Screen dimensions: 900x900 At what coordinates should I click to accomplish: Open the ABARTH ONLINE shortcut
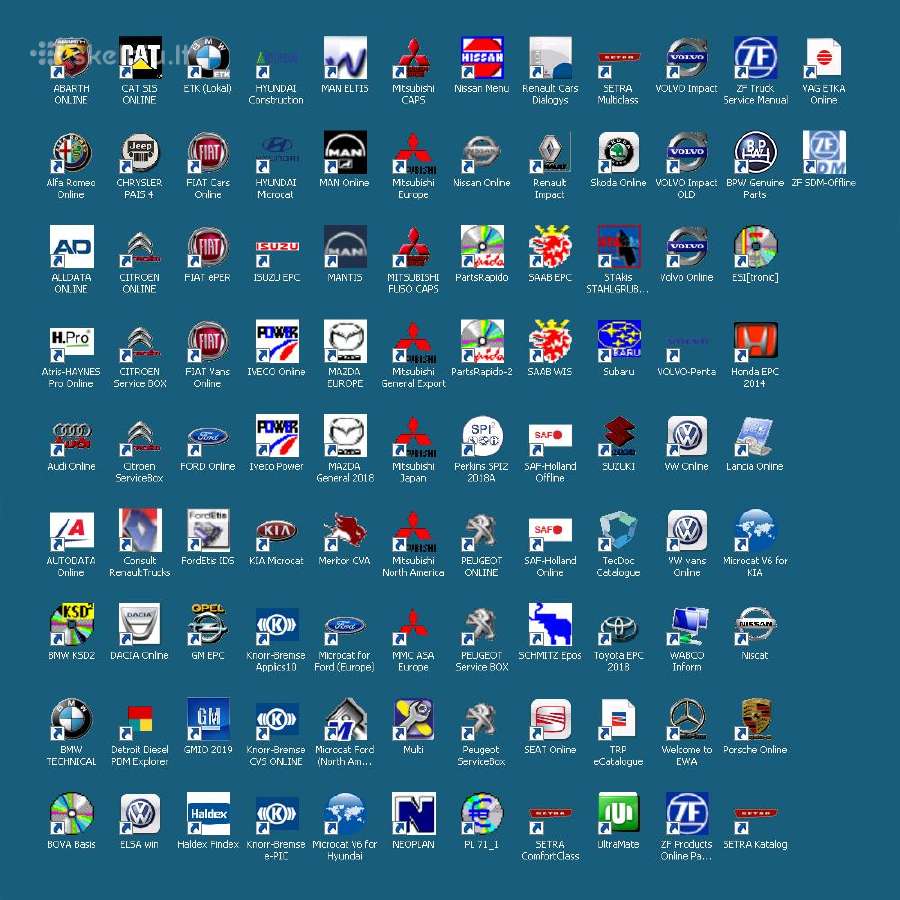pos(71,57)
